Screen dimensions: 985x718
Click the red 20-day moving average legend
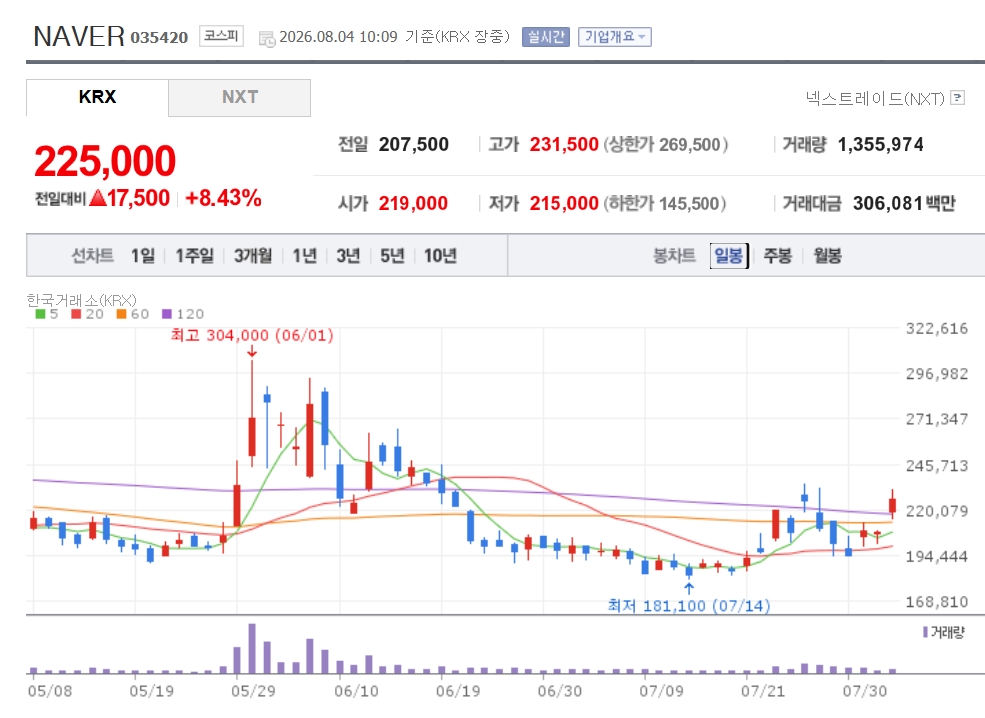click(87, 314)
